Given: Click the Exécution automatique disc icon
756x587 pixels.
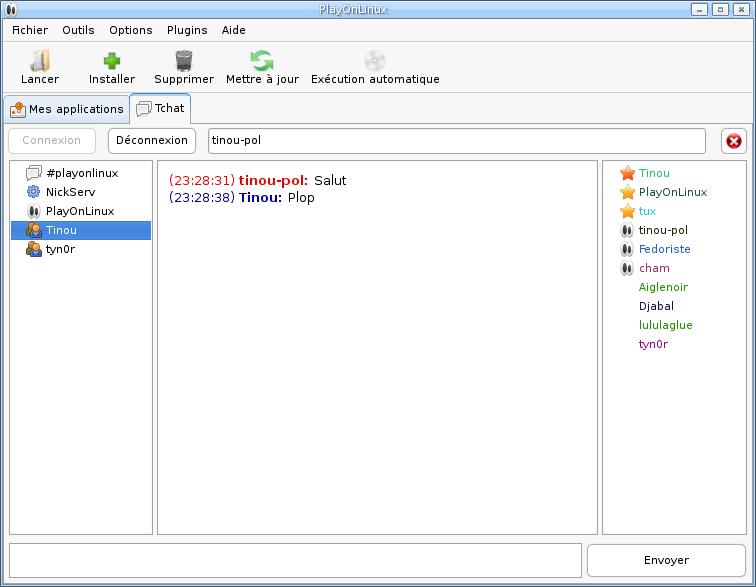Looking at the screenshot, I should point(375,61).
